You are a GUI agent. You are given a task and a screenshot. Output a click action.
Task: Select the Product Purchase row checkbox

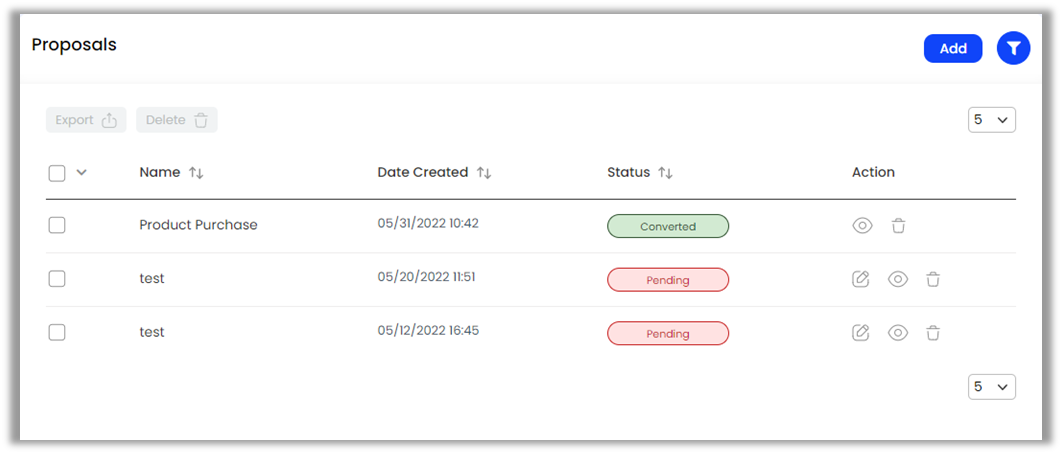57,226
